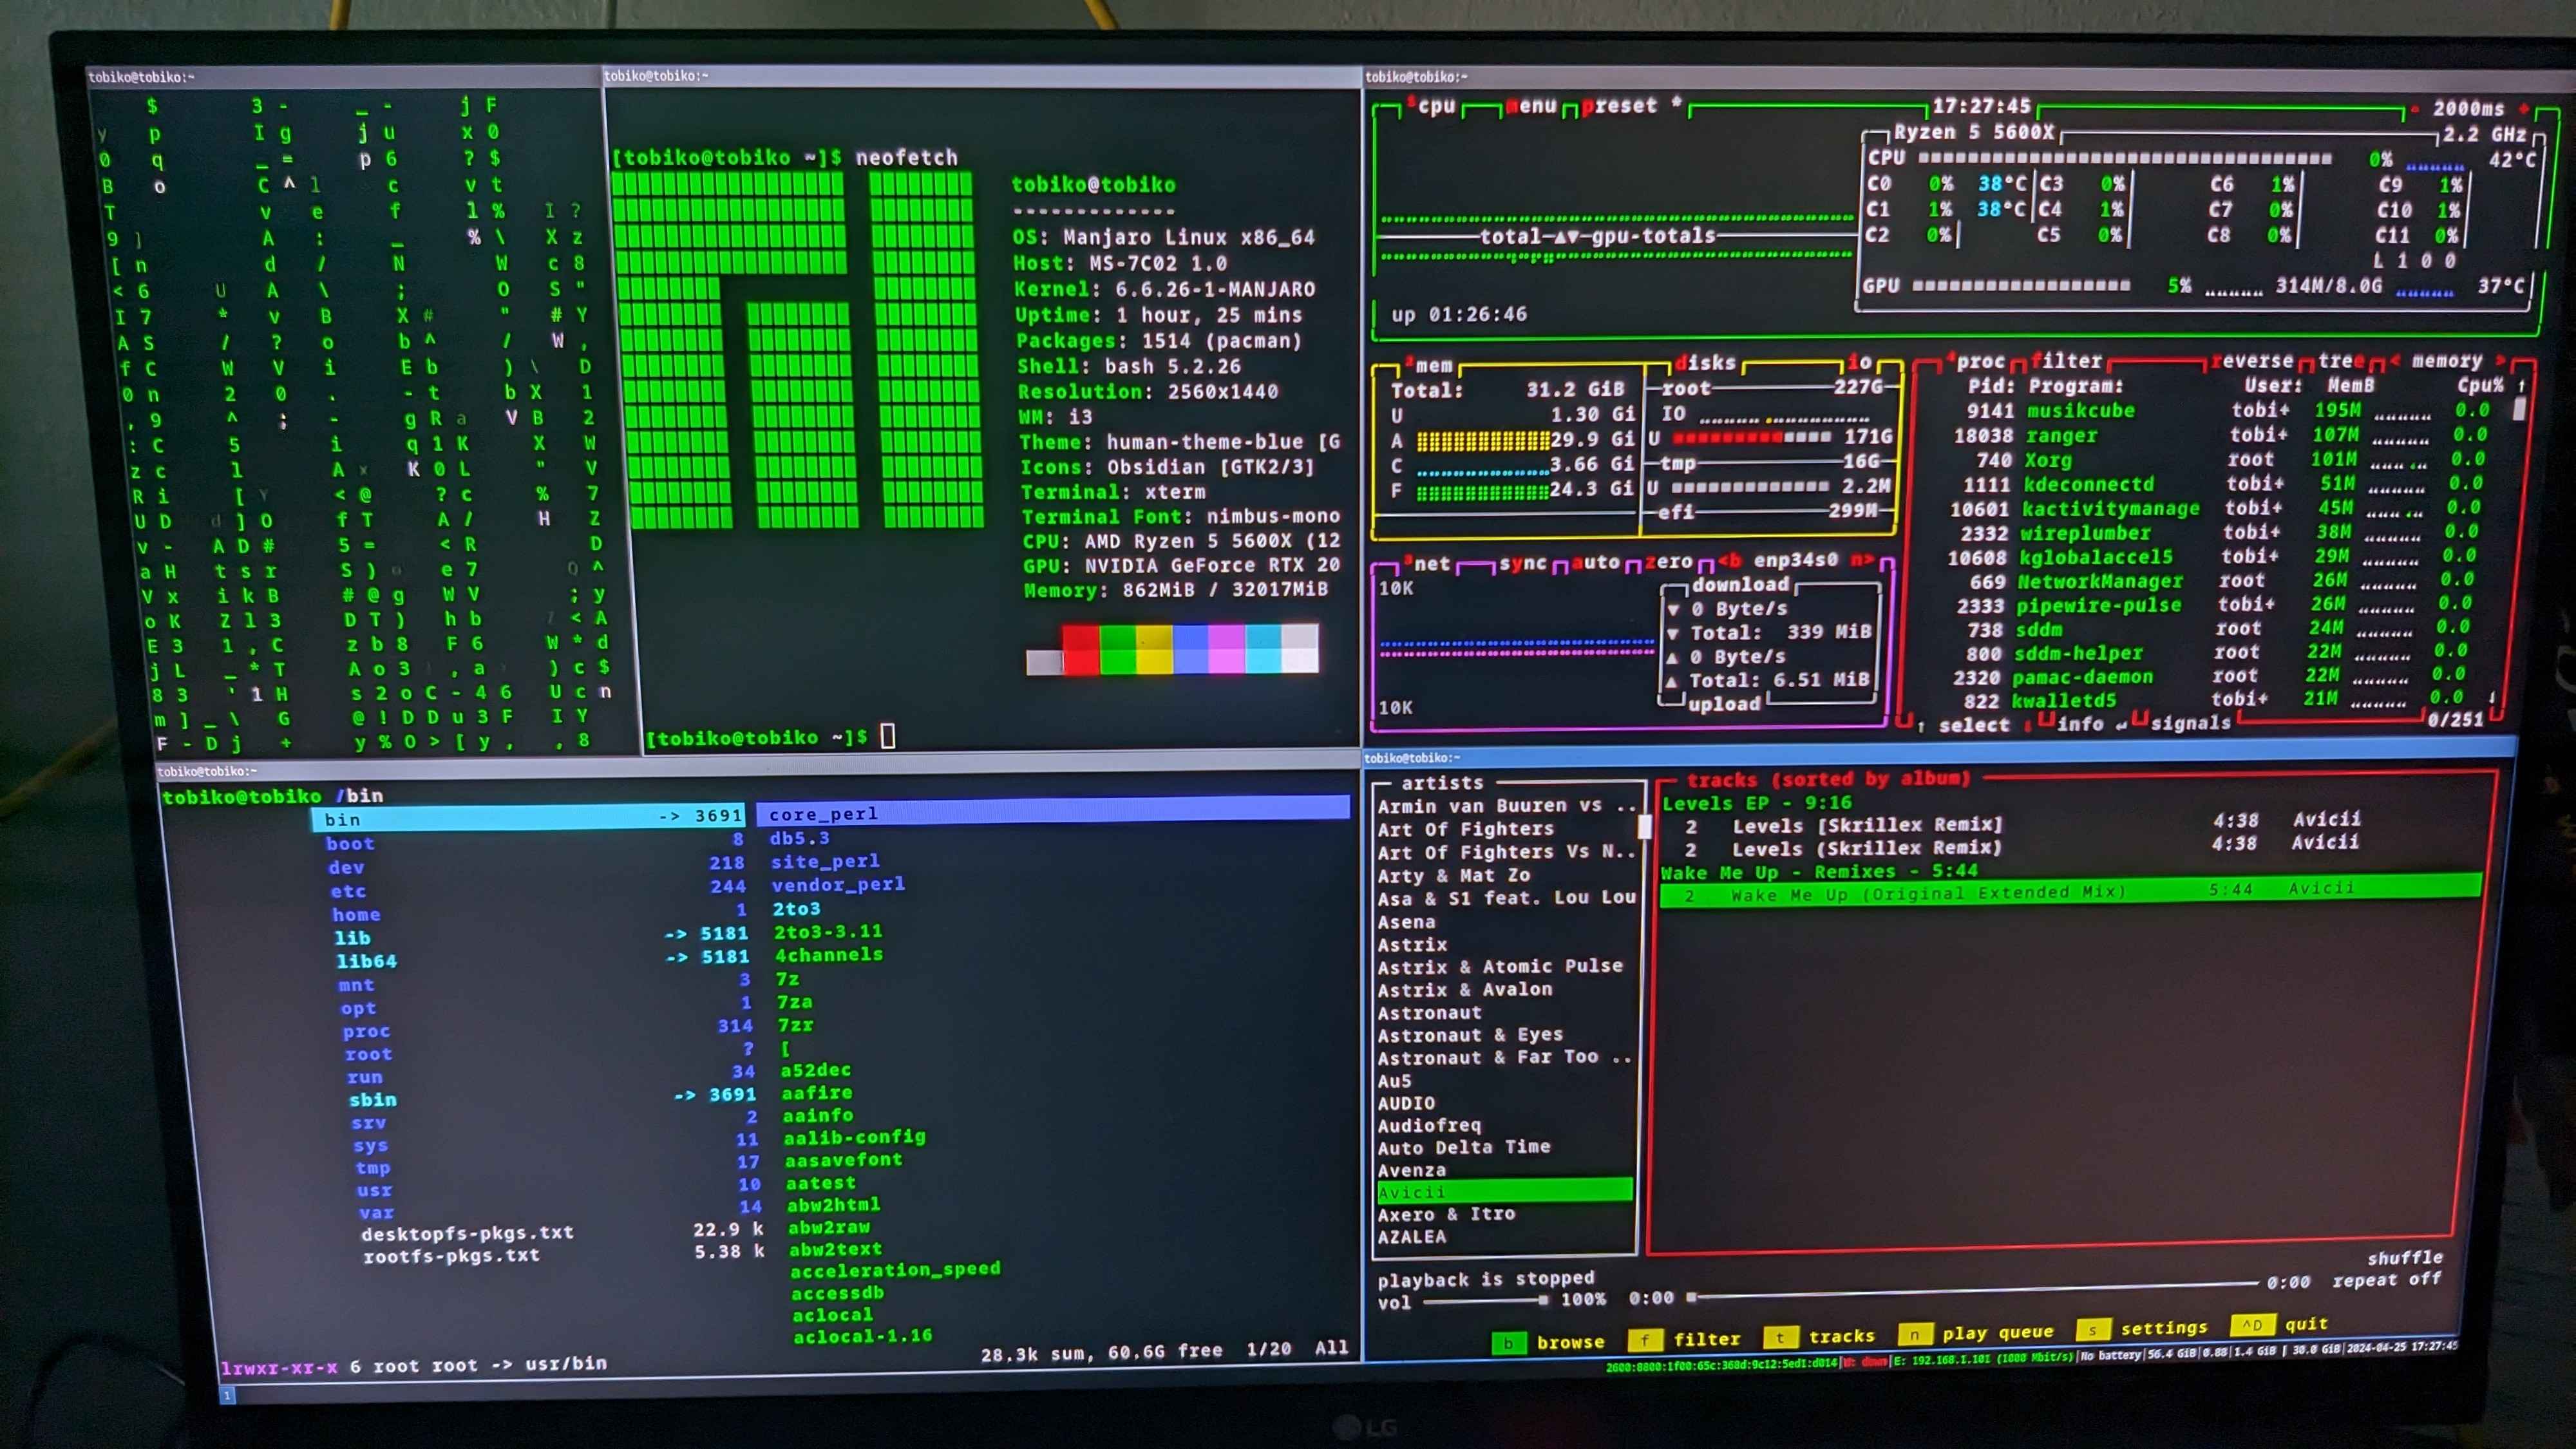The width and height of the screenshot is (2576, 1449).
Task: Click the '2000ms' update interval value
Action: point(2468,108)
